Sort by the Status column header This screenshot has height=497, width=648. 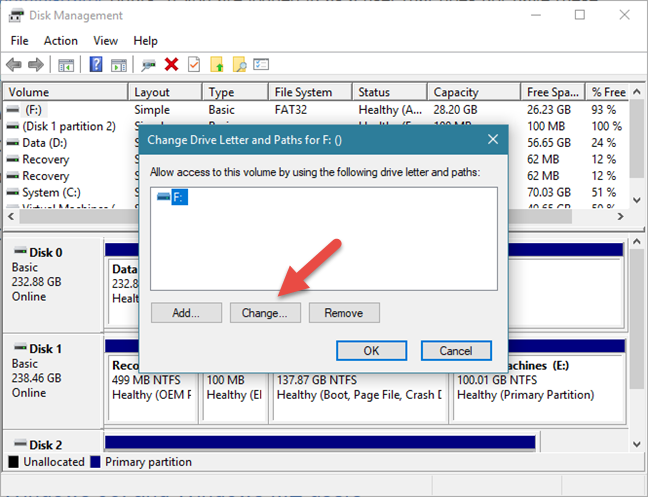pos(390,92)
